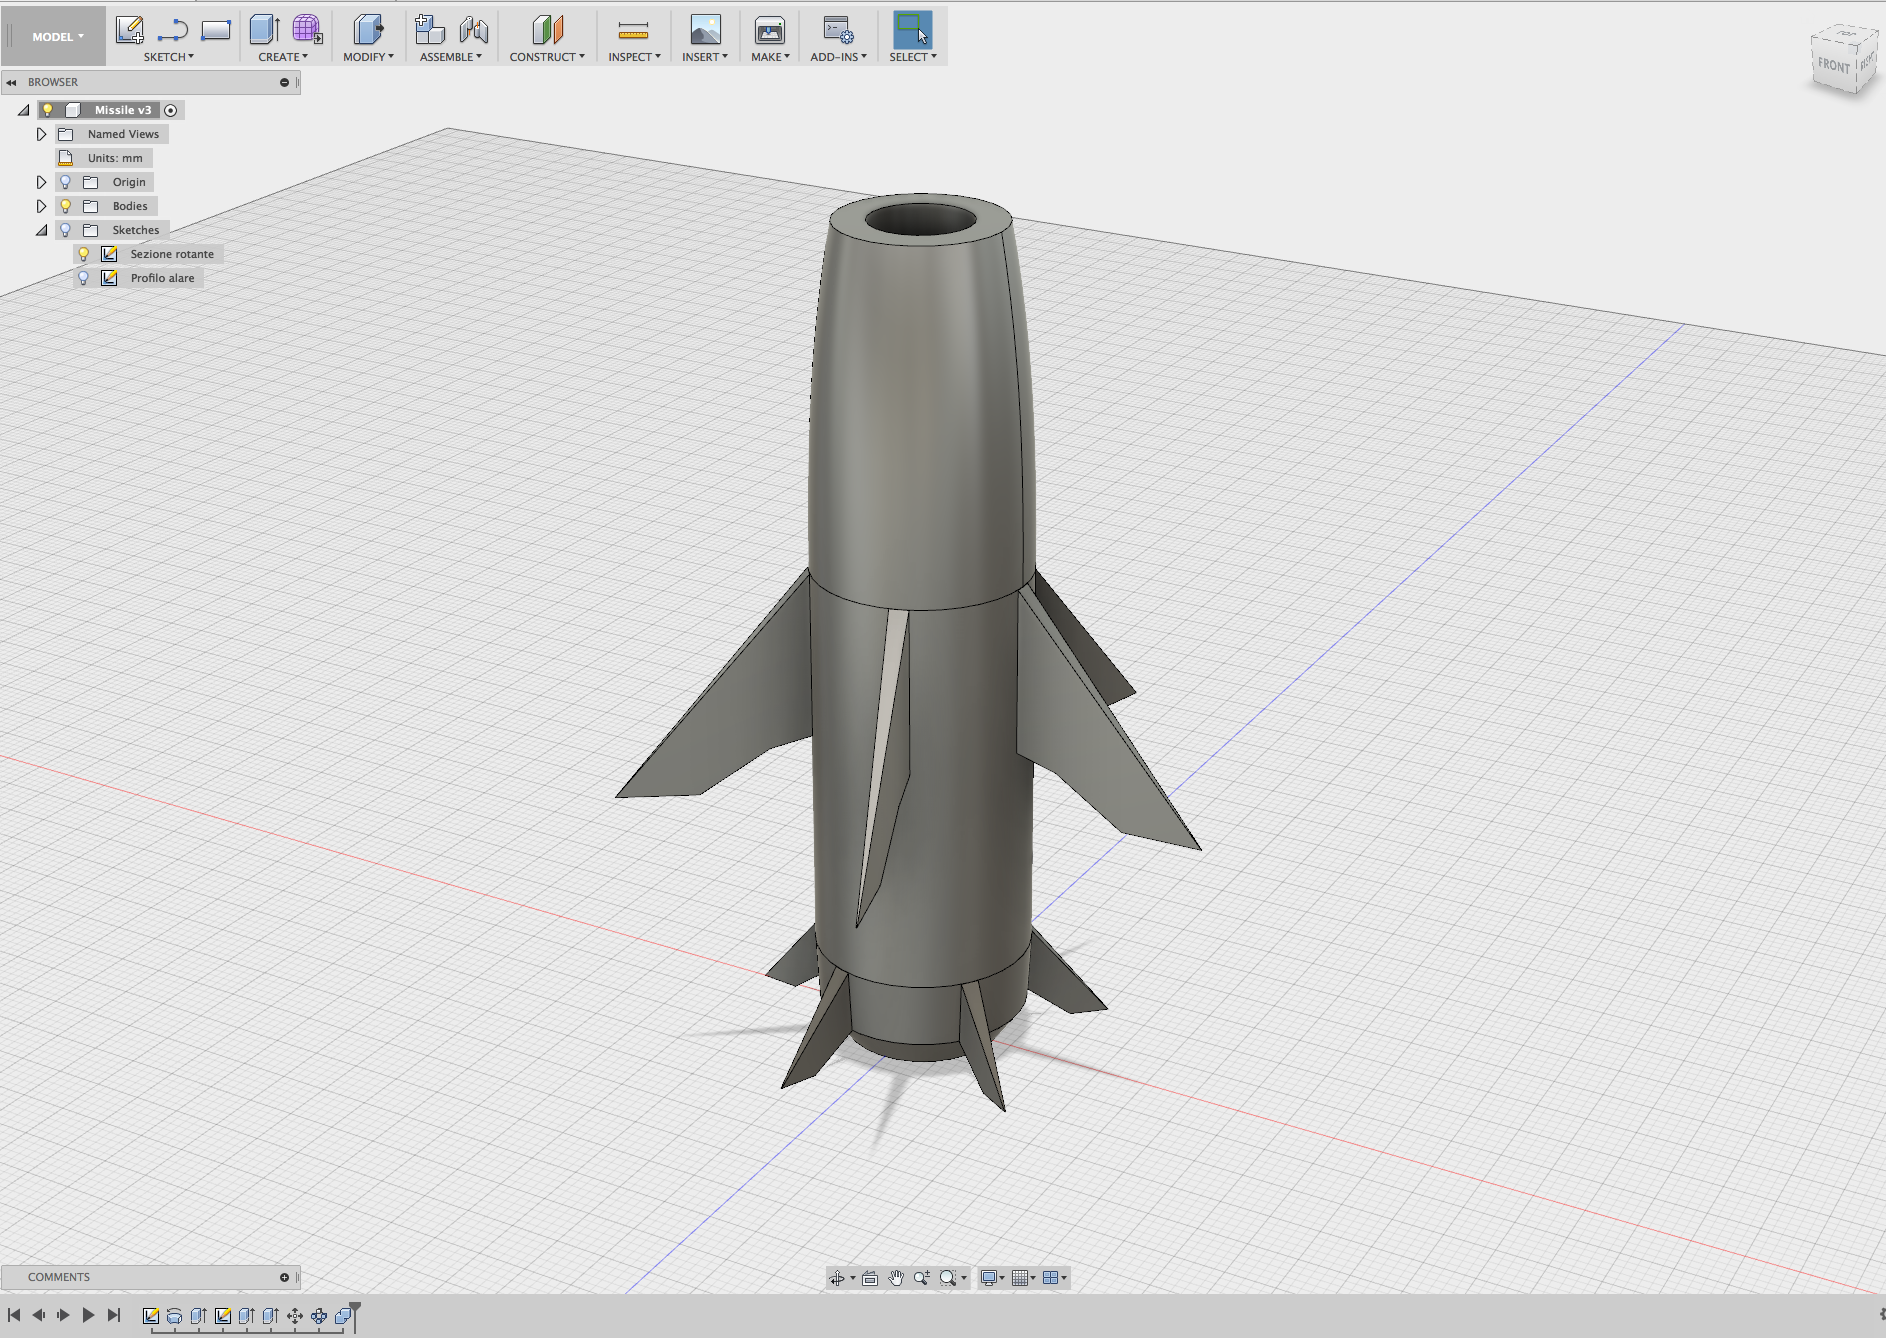Select the Circular Pattern timeline feature
The image size is (1886, 1338).
[x=318, y=1316]
